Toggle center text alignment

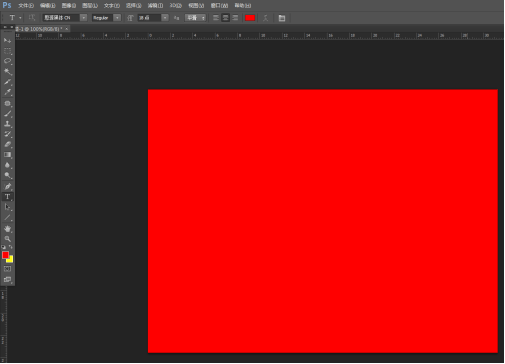[226, 18]
